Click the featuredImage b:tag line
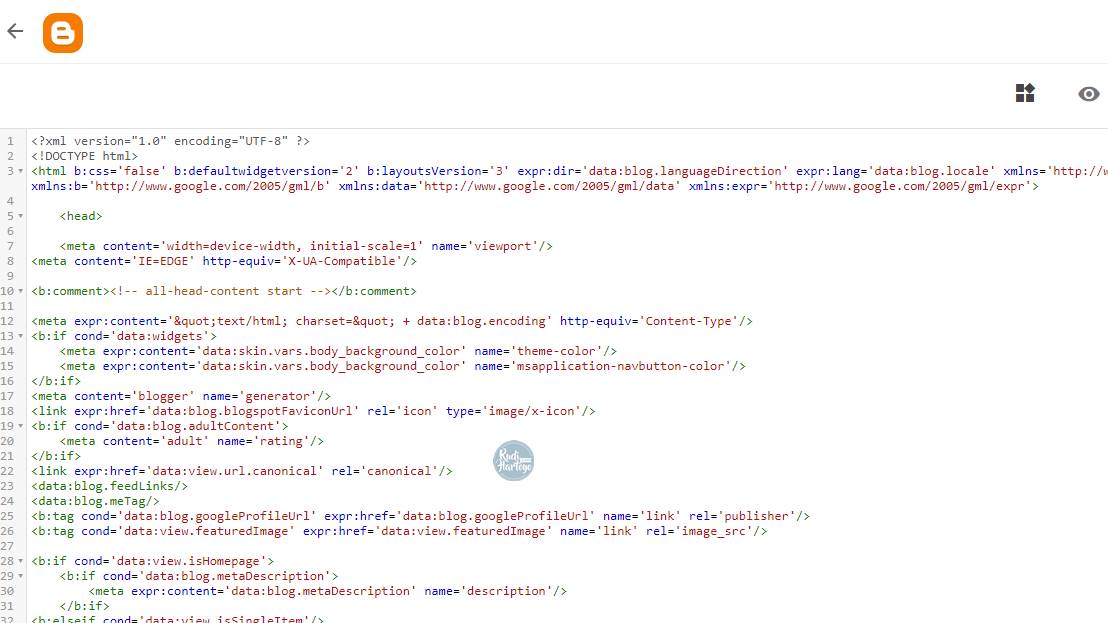1108x623 pixels. click(399, 531)
